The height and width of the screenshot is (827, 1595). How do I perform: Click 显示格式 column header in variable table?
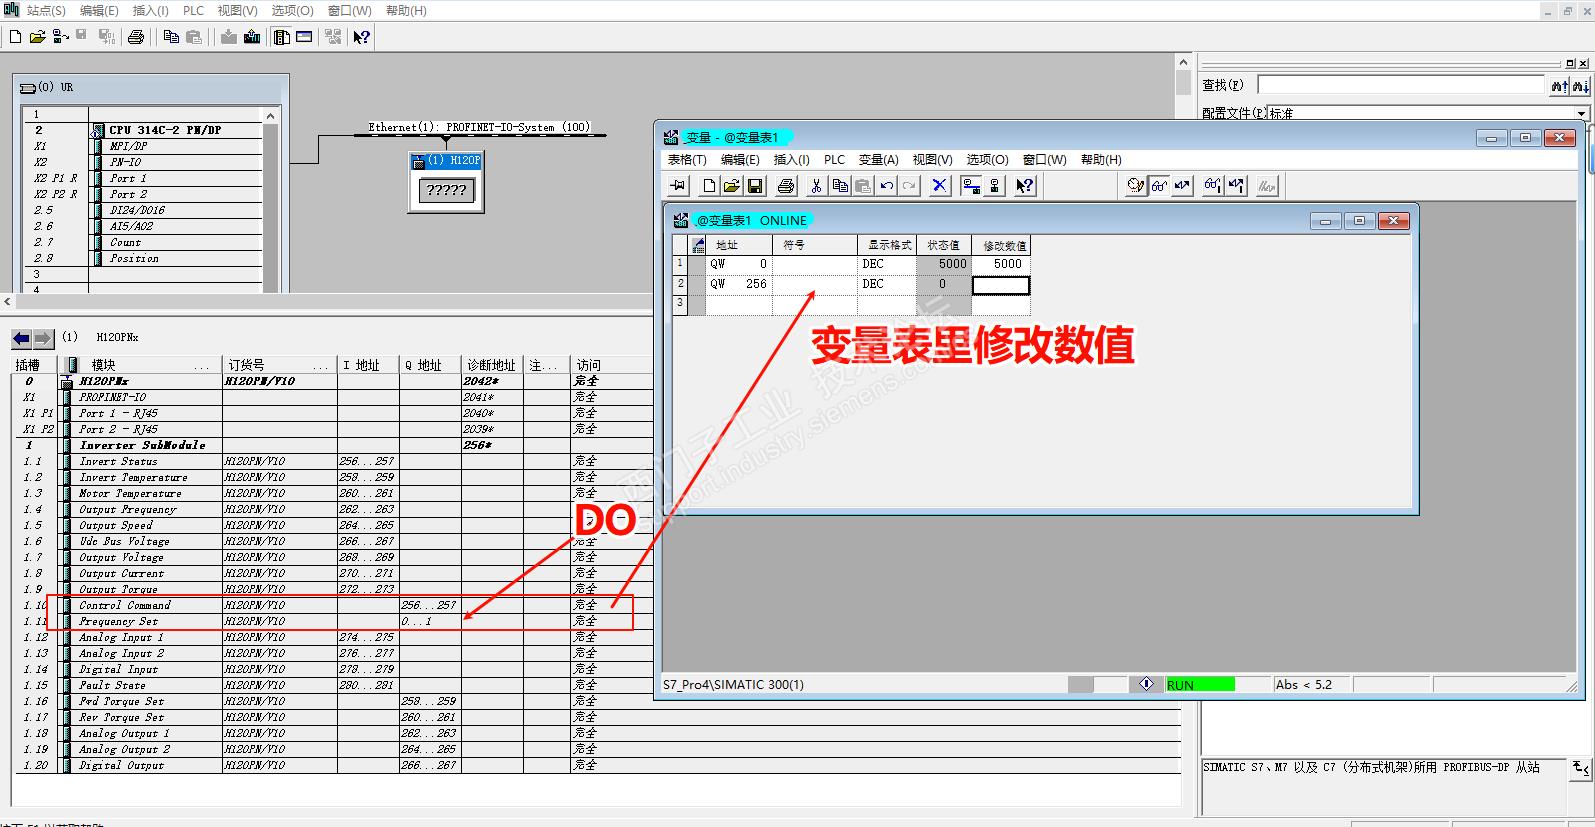tap(886, 245)
